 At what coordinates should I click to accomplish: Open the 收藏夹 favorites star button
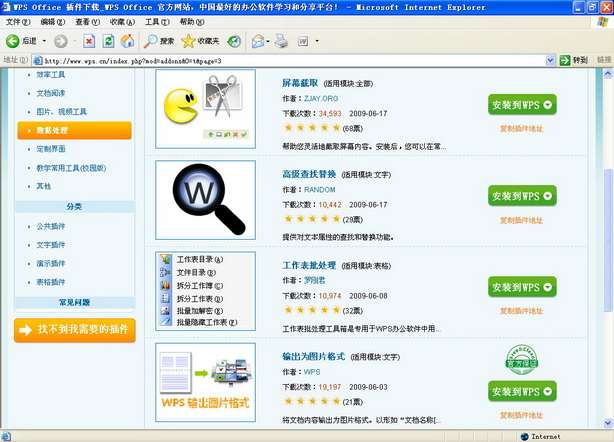[200, 41]
